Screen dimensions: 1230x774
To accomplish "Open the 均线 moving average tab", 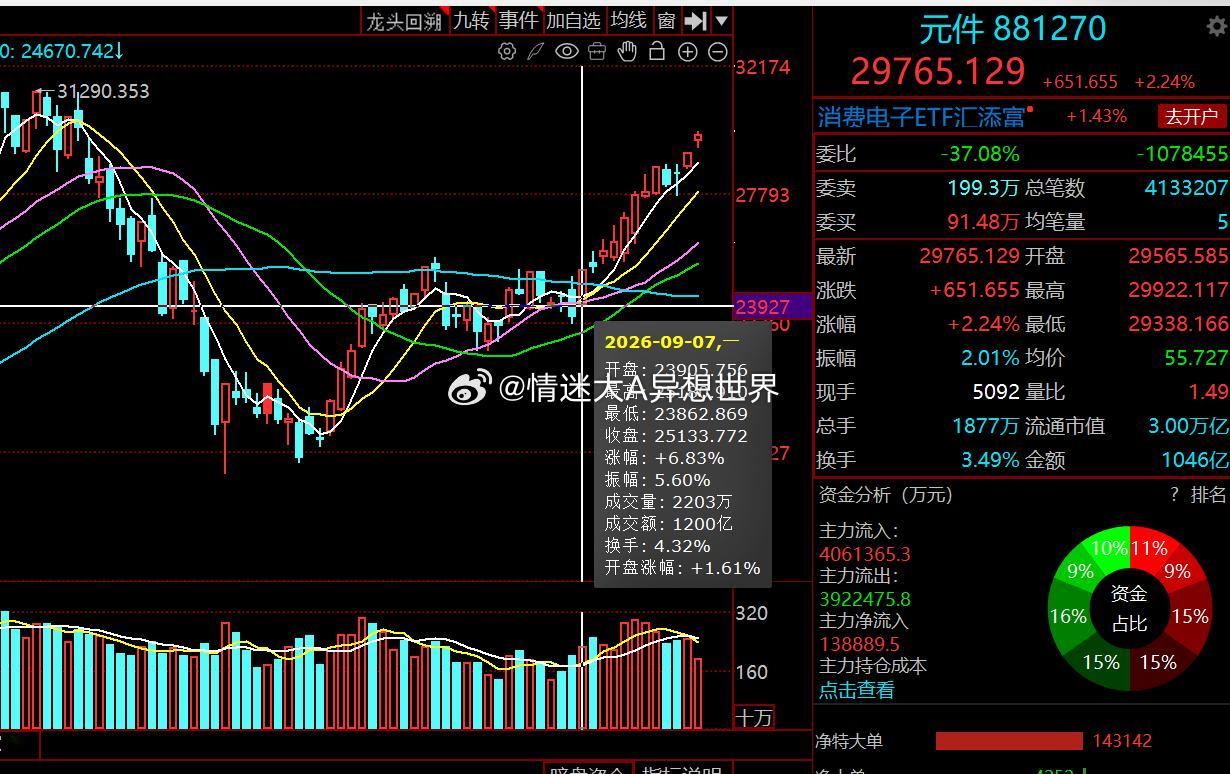I will click(629, 21).
